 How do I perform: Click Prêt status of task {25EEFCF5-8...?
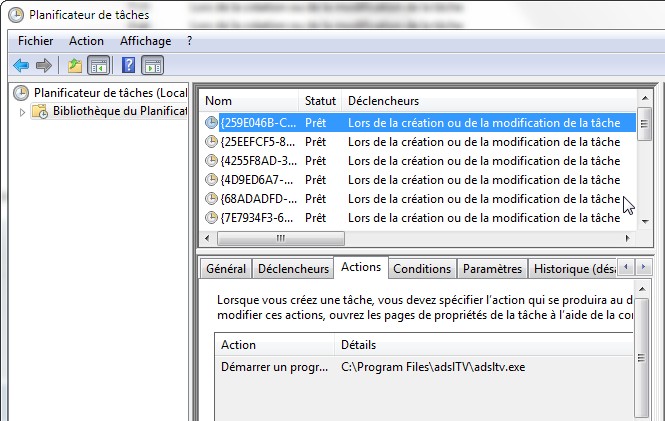pos(316,142)
